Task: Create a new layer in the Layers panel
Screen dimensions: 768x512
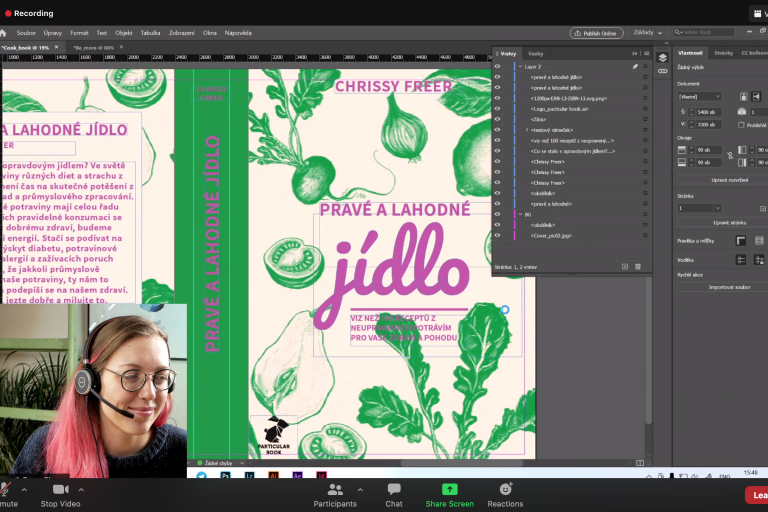Action: coord(625,267)
